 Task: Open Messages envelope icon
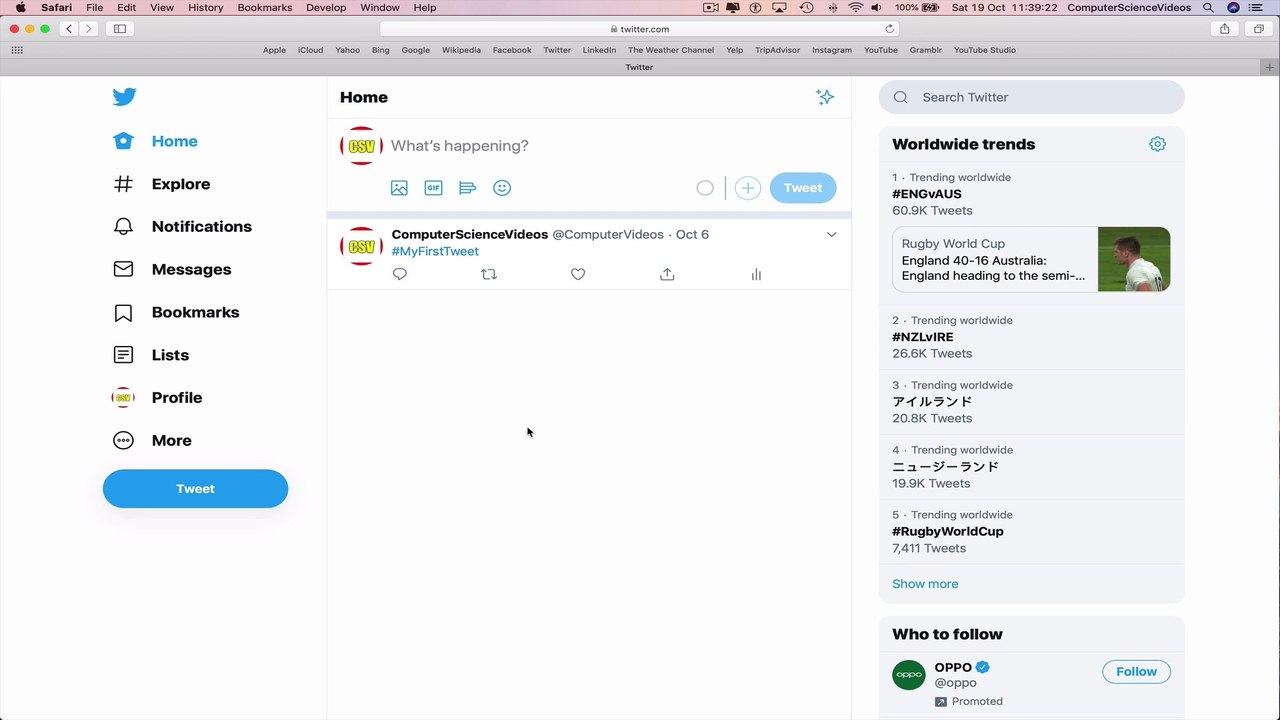(x=123, y=269)
